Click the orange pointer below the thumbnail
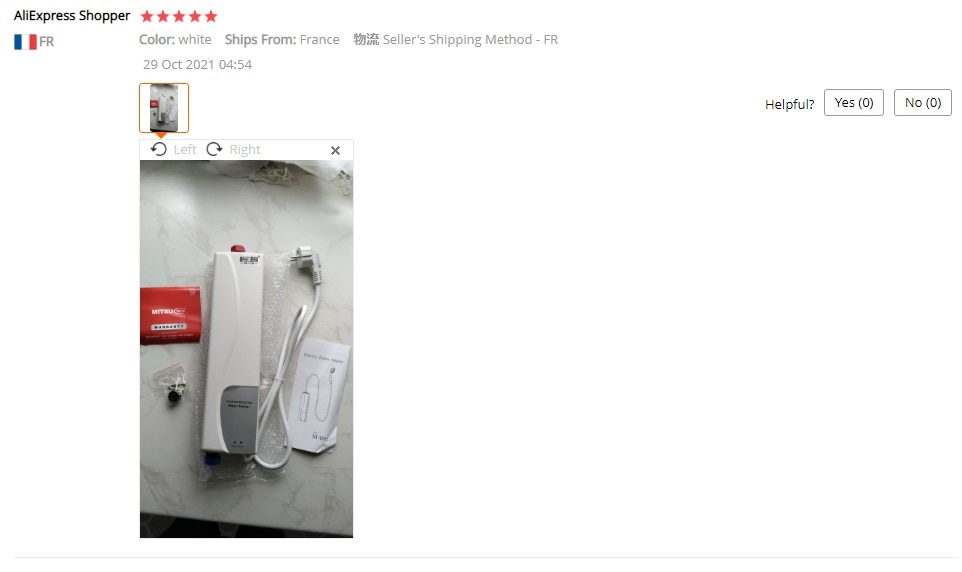Screen dimensions: 962x572 point(161,135)
